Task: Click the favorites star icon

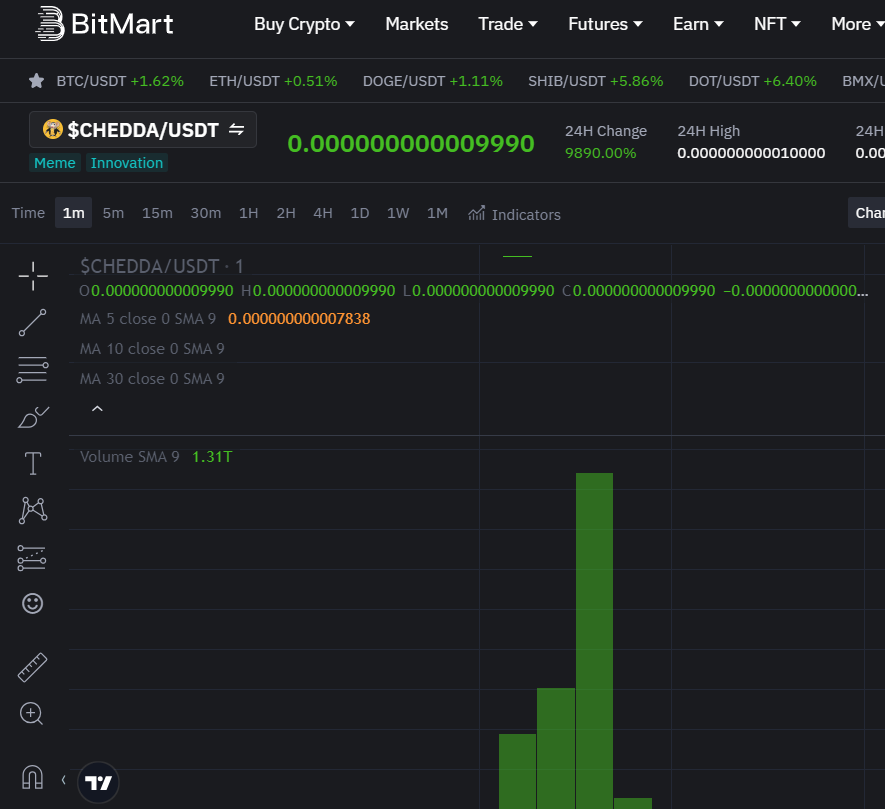Action: click(37, 81)
